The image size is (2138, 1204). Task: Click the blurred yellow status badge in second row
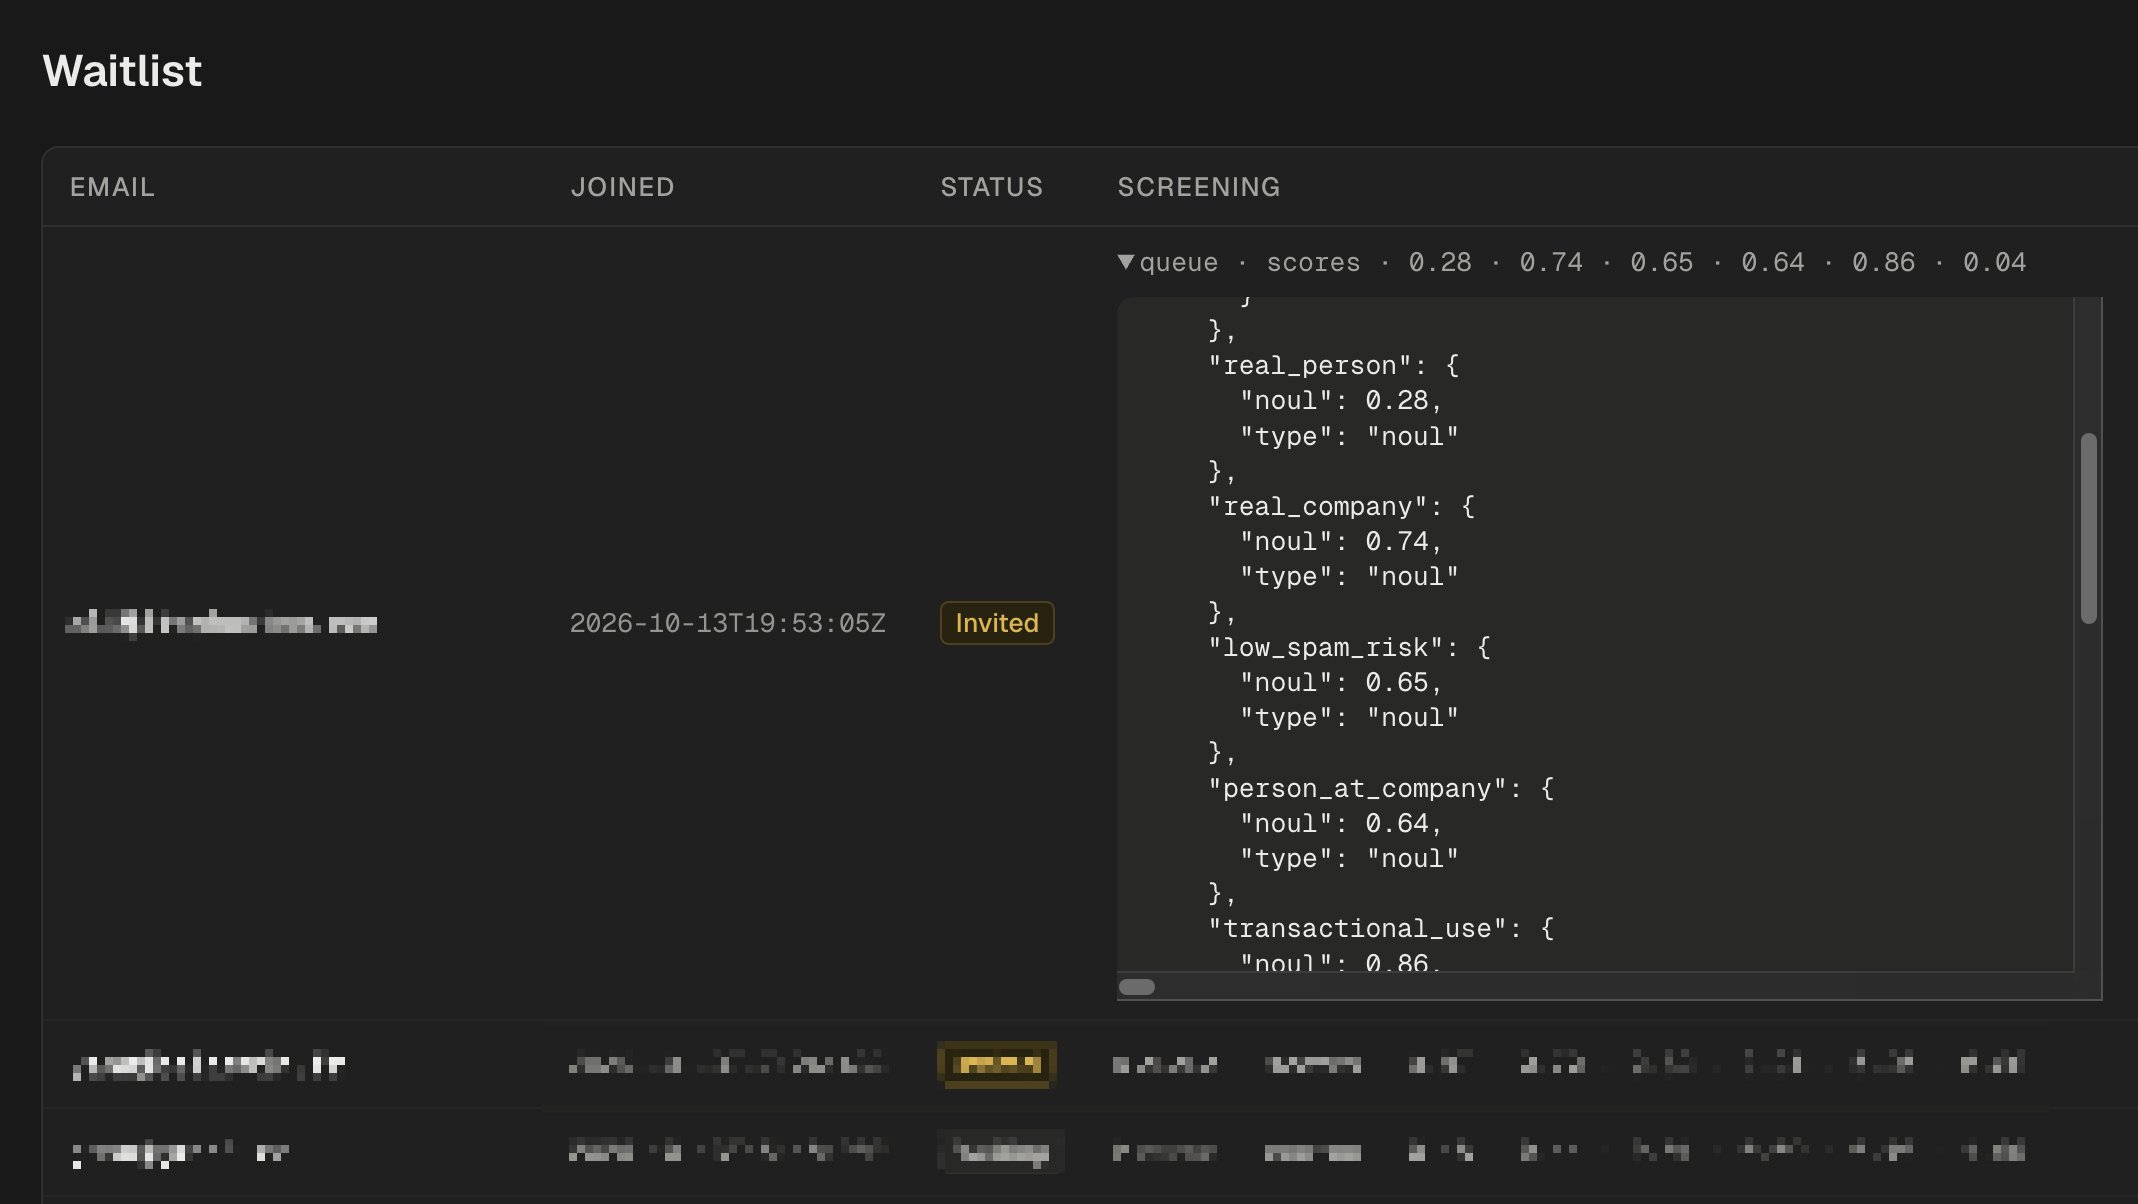[997, 1064]
